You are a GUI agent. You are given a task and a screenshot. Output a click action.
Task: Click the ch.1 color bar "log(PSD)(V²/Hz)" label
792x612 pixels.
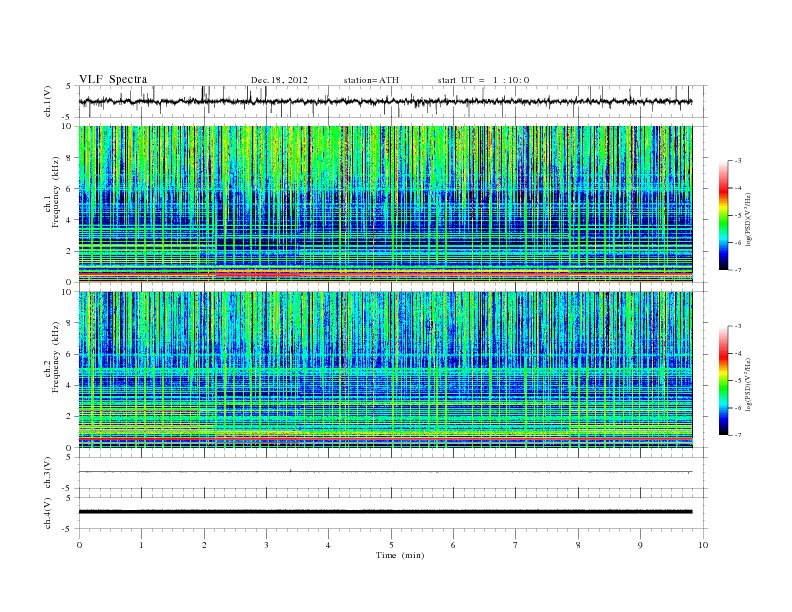point(748,219)
